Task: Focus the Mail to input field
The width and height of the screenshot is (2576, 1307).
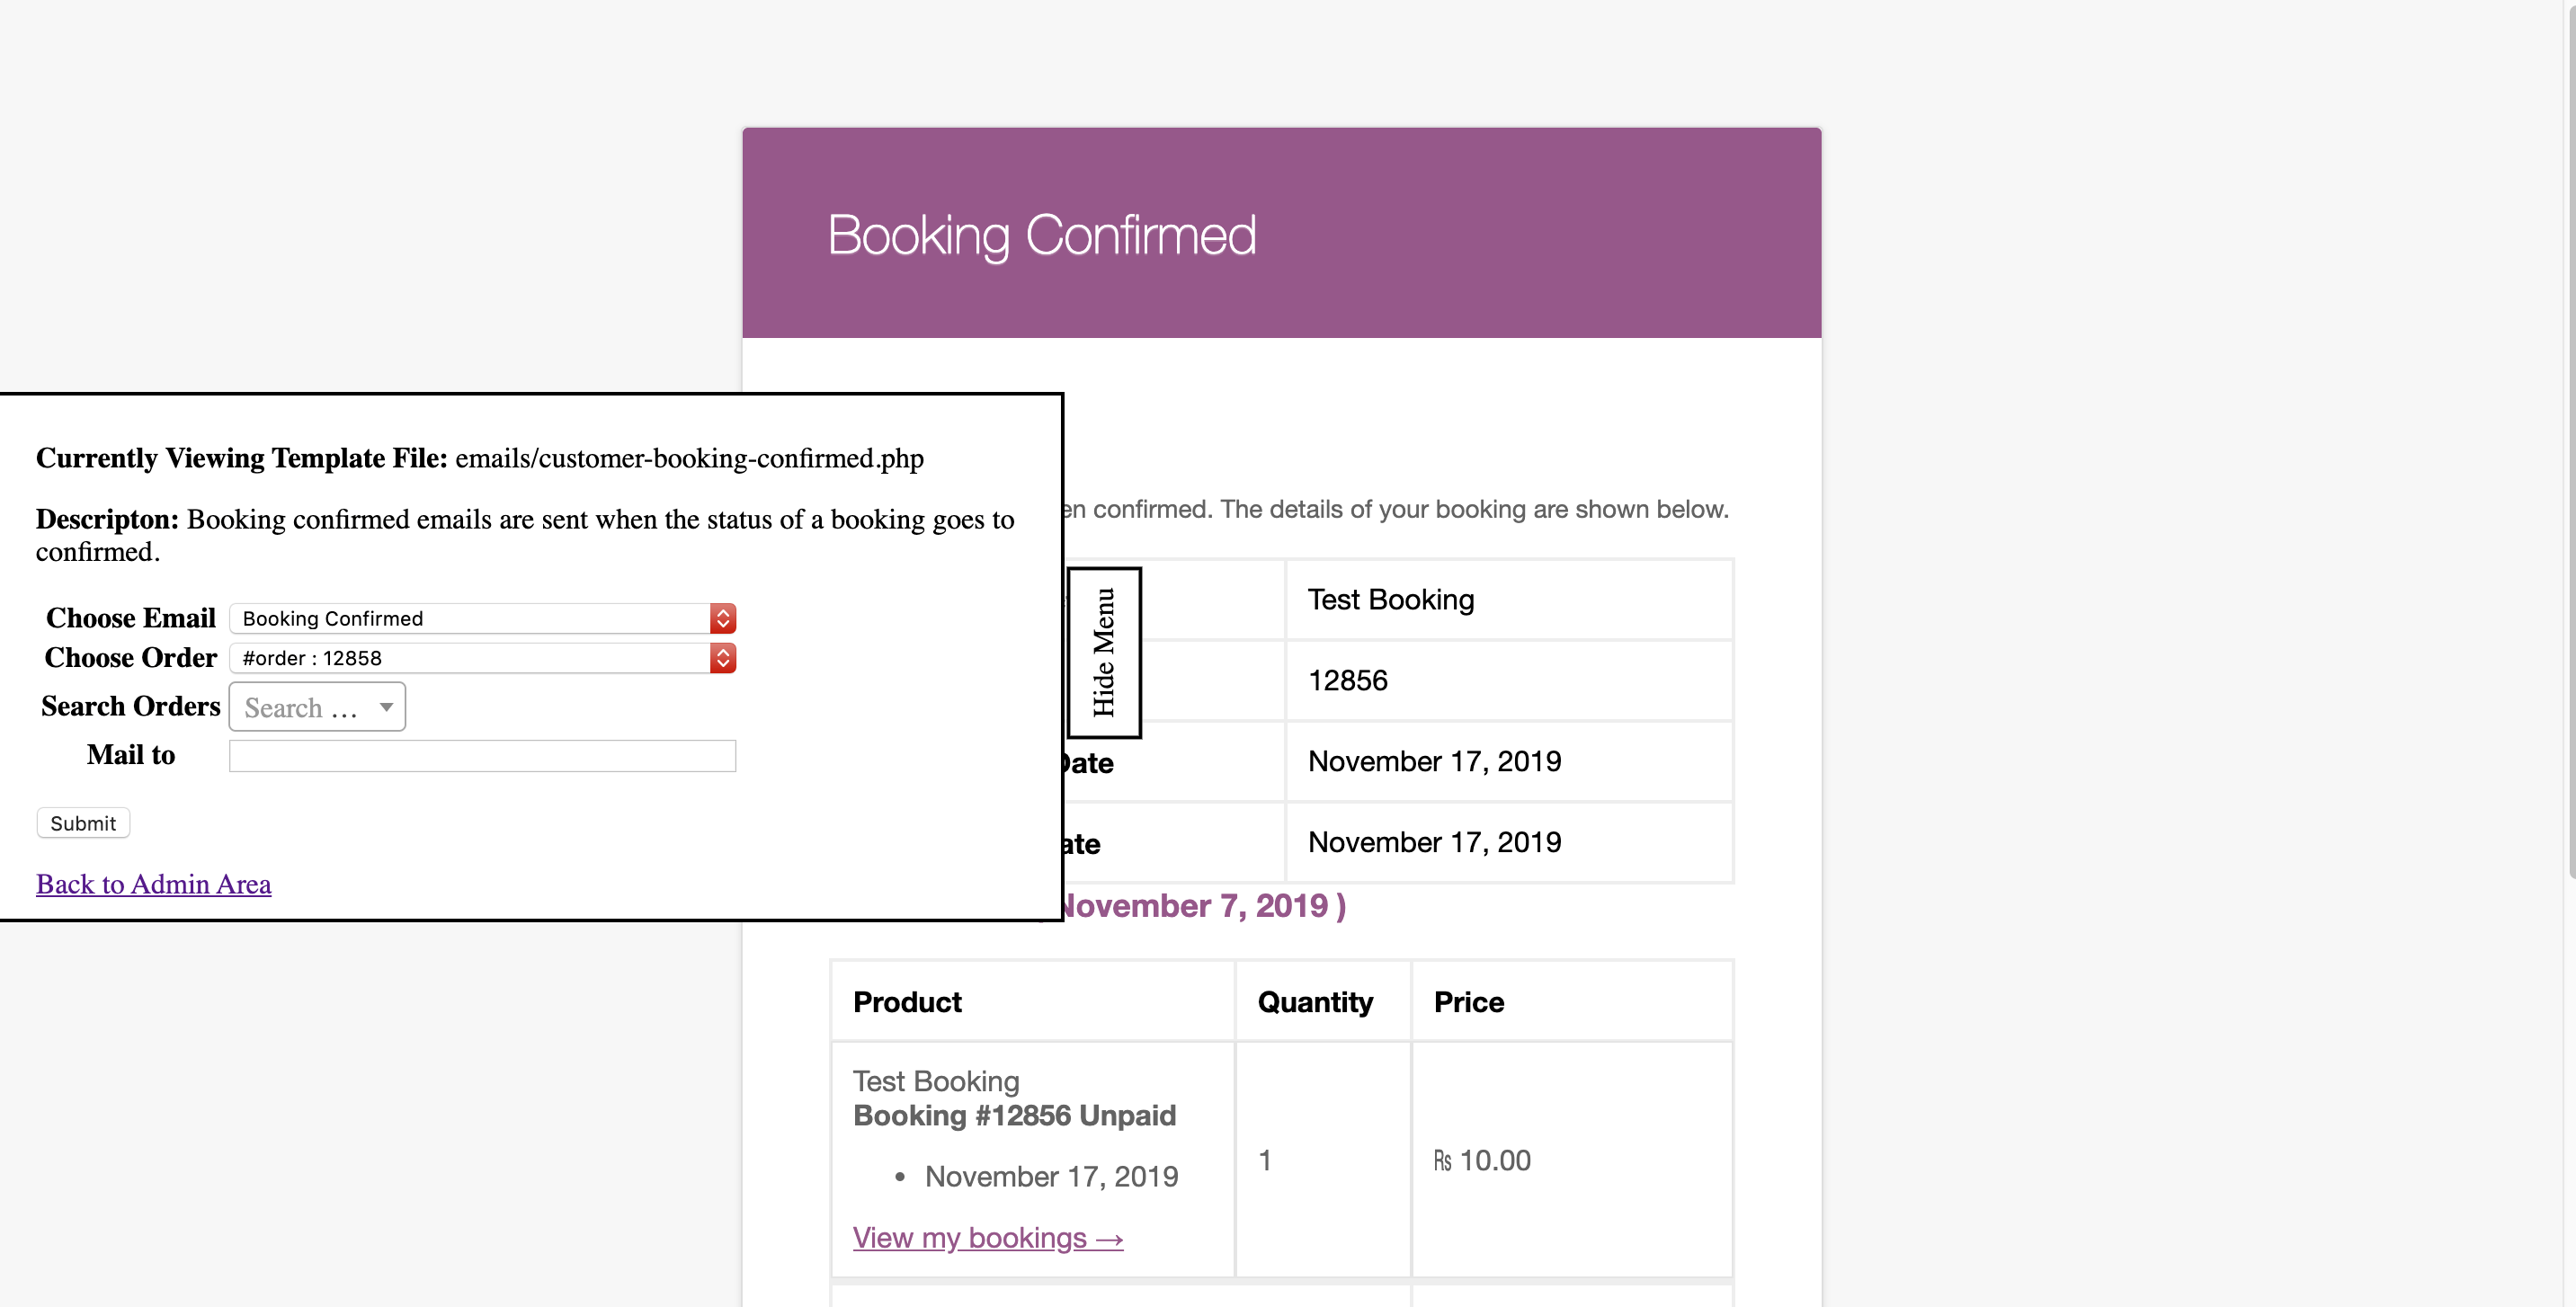Action: click(x=482, y=755)
